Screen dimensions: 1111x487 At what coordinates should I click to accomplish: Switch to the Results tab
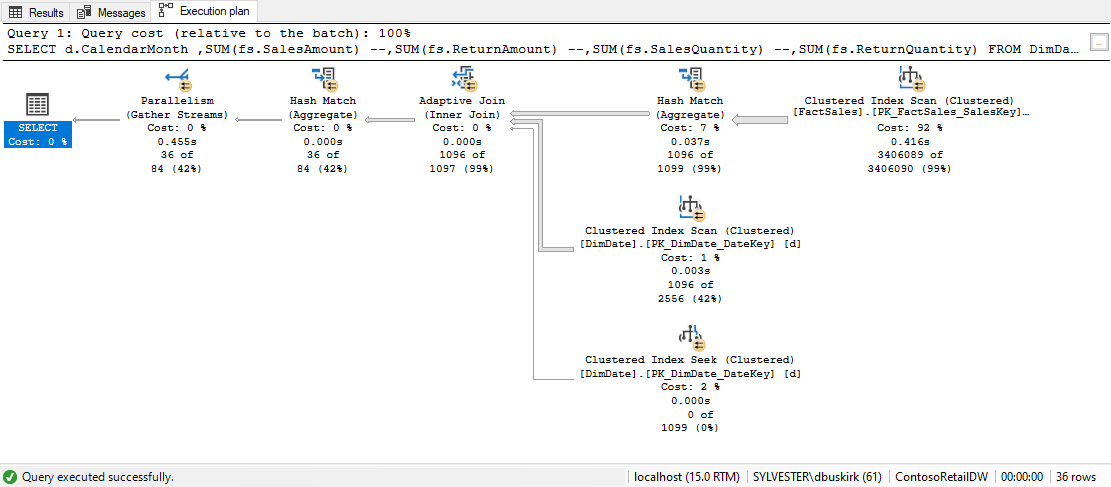[x=37, y=12]
